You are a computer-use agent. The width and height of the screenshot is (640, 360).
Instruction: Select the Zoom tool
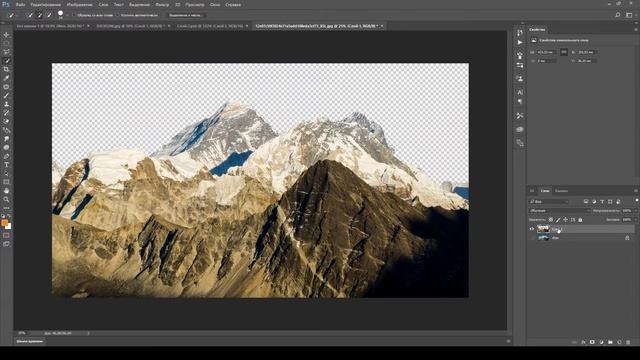6,200
